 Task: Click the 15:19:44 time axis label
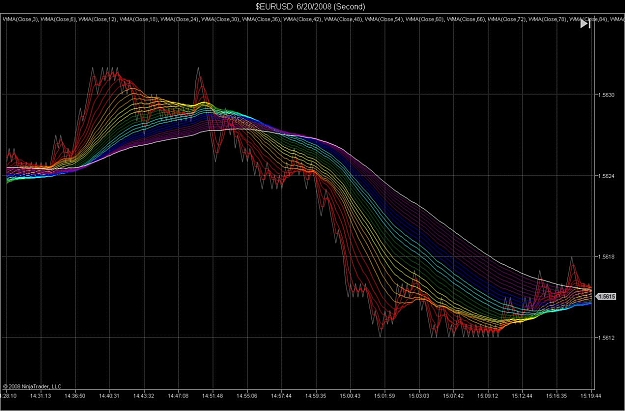tap(591, 396)
